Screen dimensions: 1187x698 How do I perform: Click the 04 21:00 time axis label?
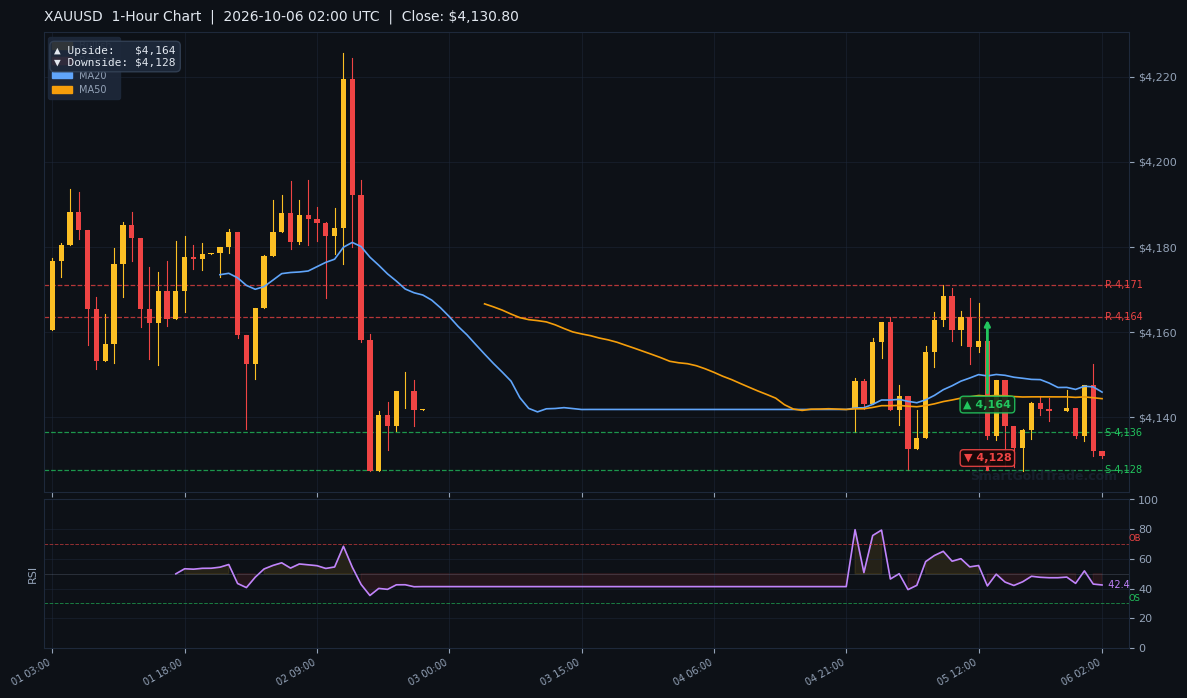(x=826, y=672)
